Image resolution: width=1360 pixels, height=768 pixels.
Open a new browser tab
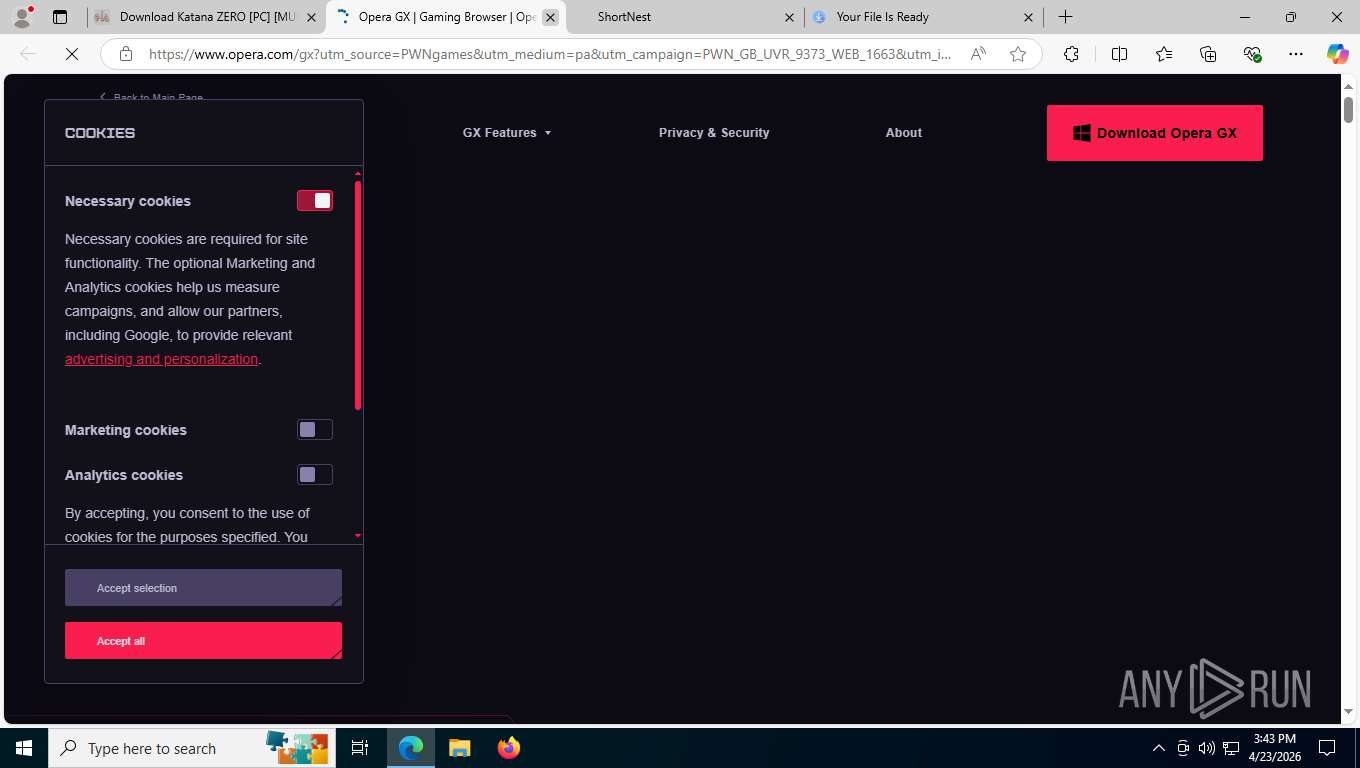pyautogui.click(x=1066, y=17)
